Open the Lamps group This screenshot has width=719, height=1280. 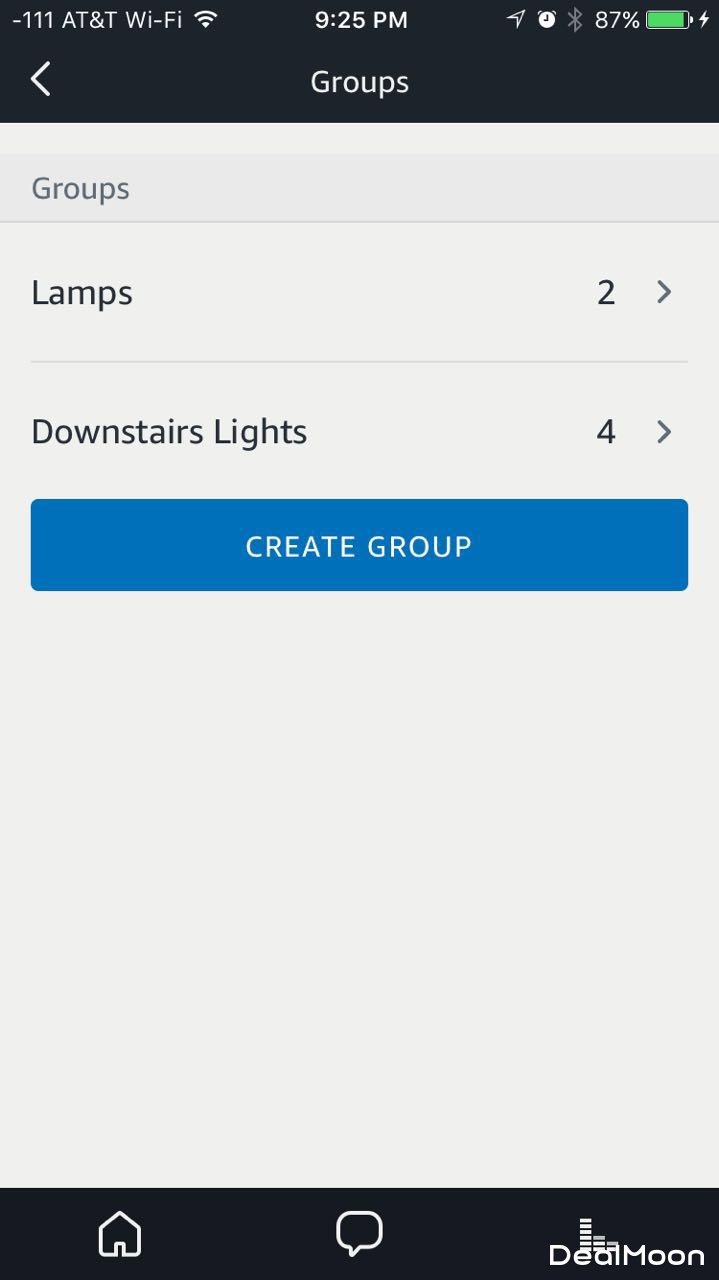click(82, 292)
